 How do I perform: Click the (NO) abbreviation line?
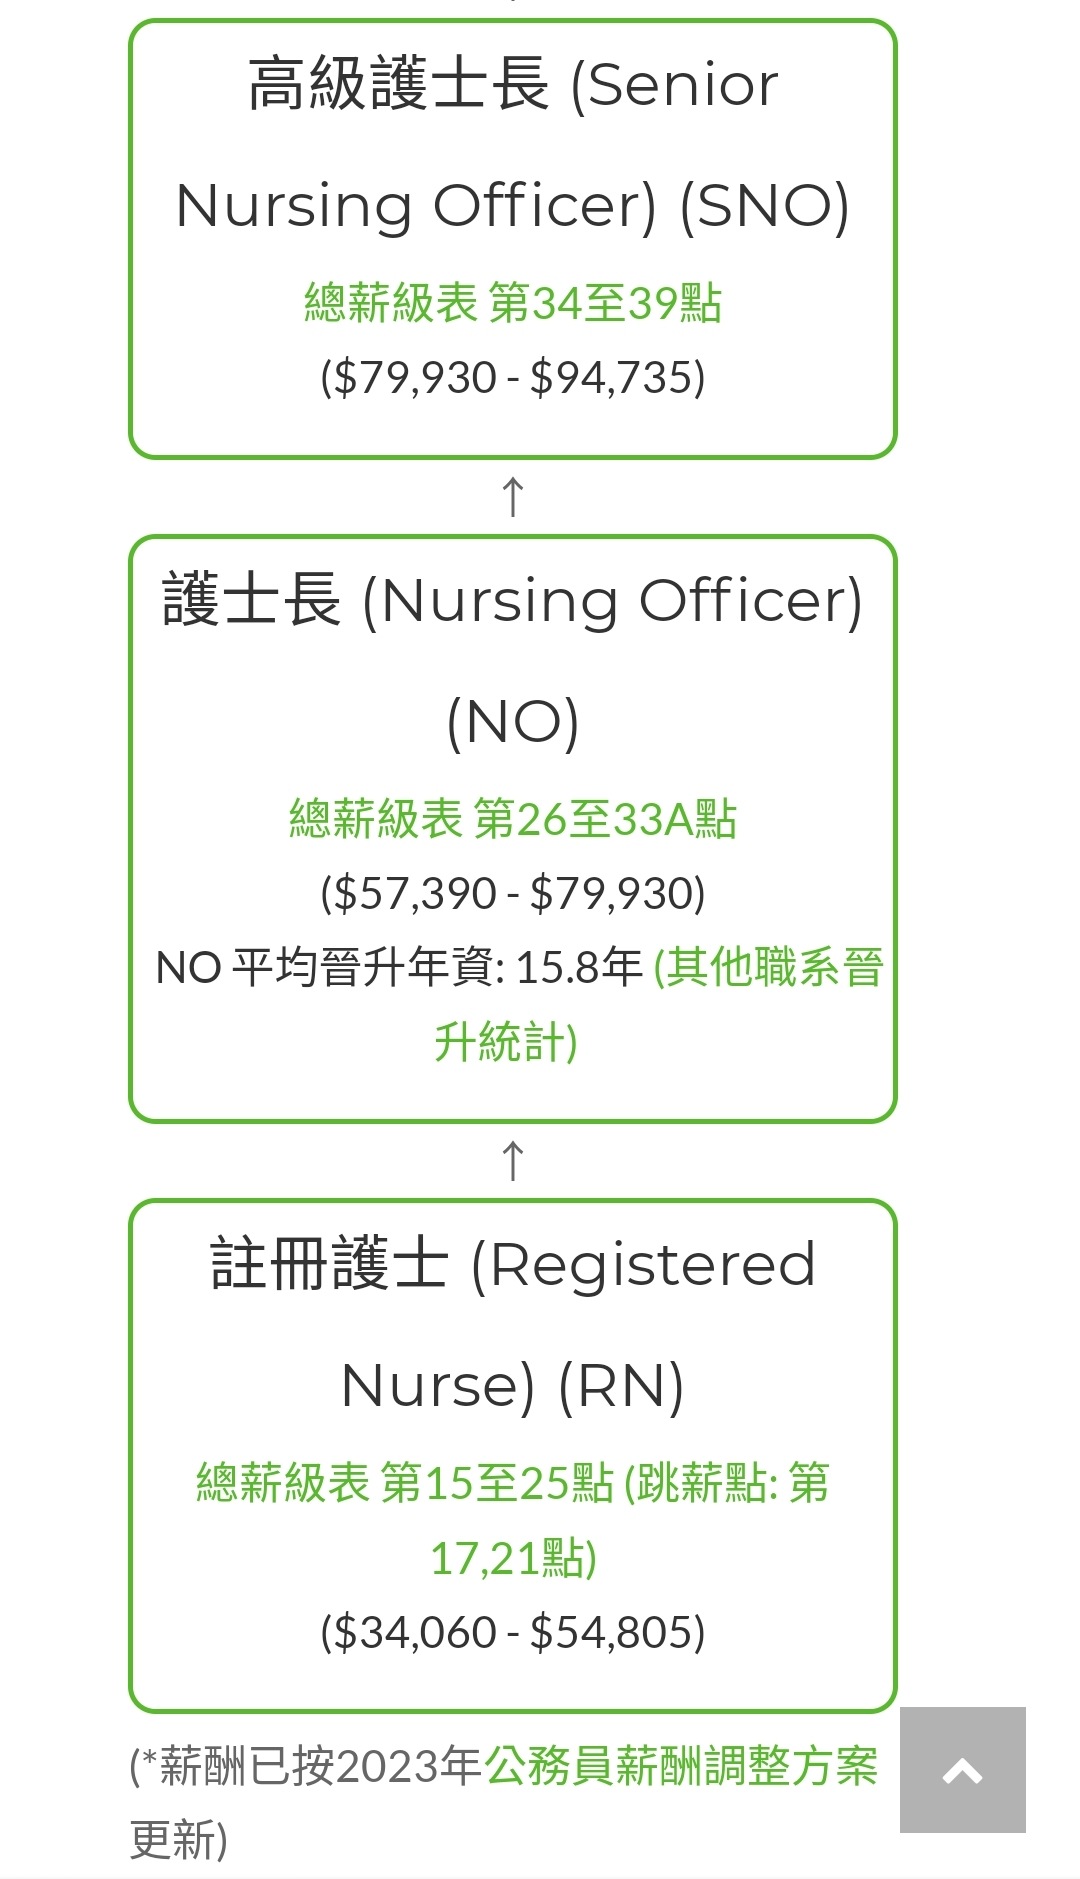513,721
